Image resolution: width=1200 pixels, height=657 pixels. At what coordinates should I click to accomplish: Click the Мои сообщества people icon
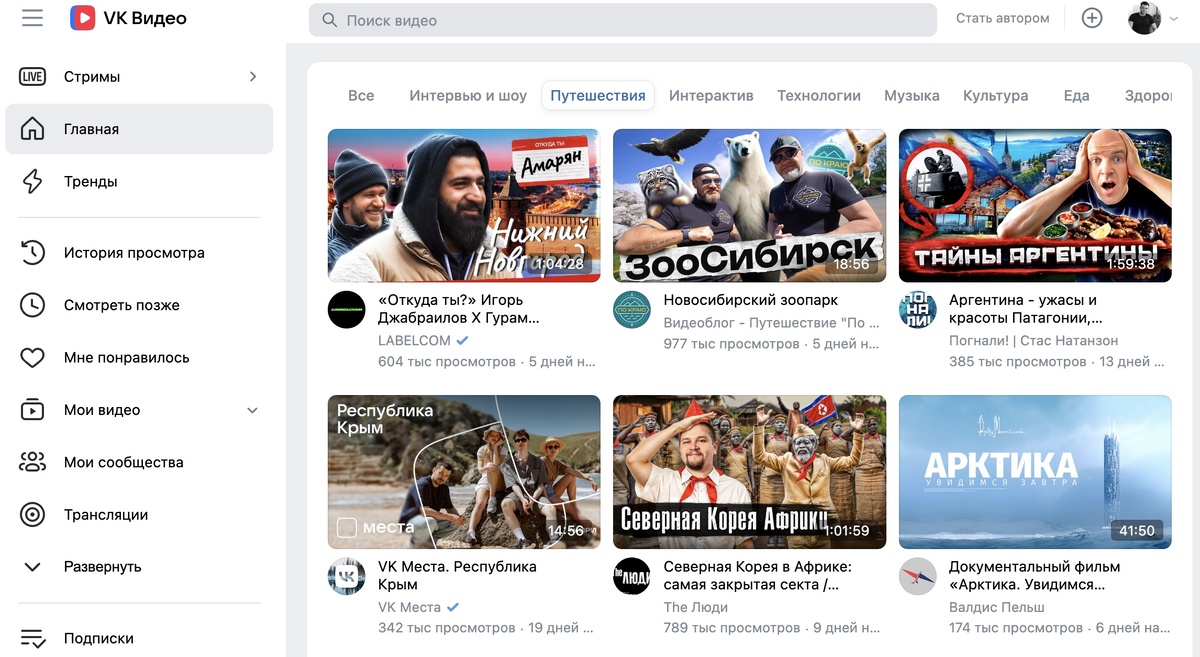(x=33, y=462)
